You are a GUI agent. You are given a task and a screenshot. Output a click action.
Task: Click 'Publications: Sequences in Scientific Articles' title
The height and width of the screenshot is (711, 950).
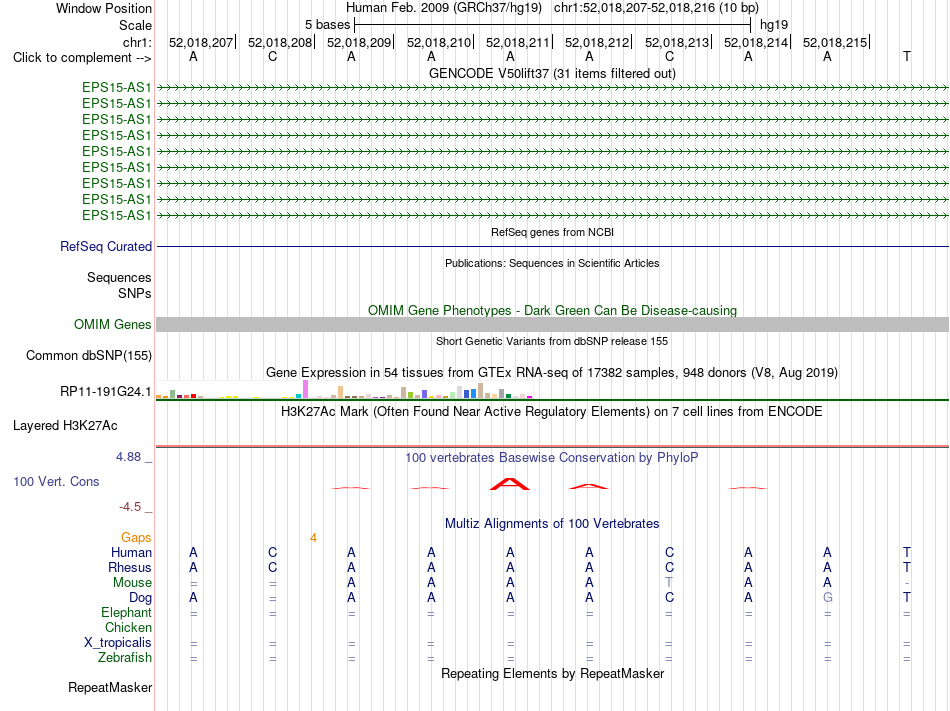tap(553, 263)
